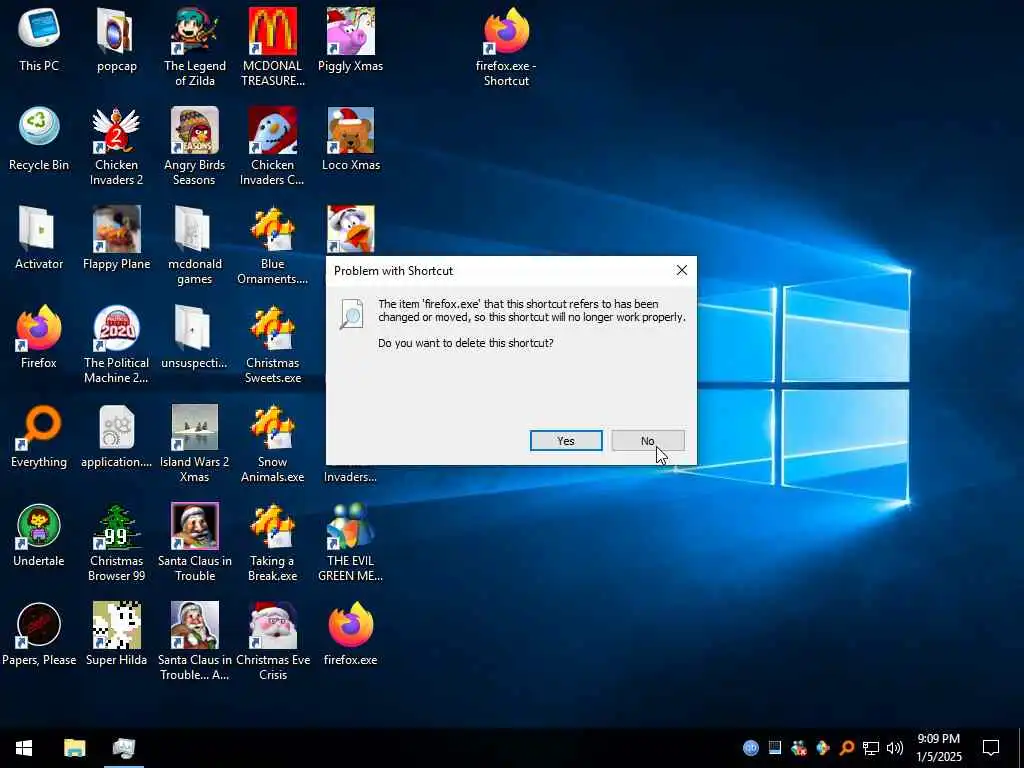1024x768 pixels.
Task: Select the Everything search shortcut on desktop
Action: pyautogui.click(x=39, y=436)
